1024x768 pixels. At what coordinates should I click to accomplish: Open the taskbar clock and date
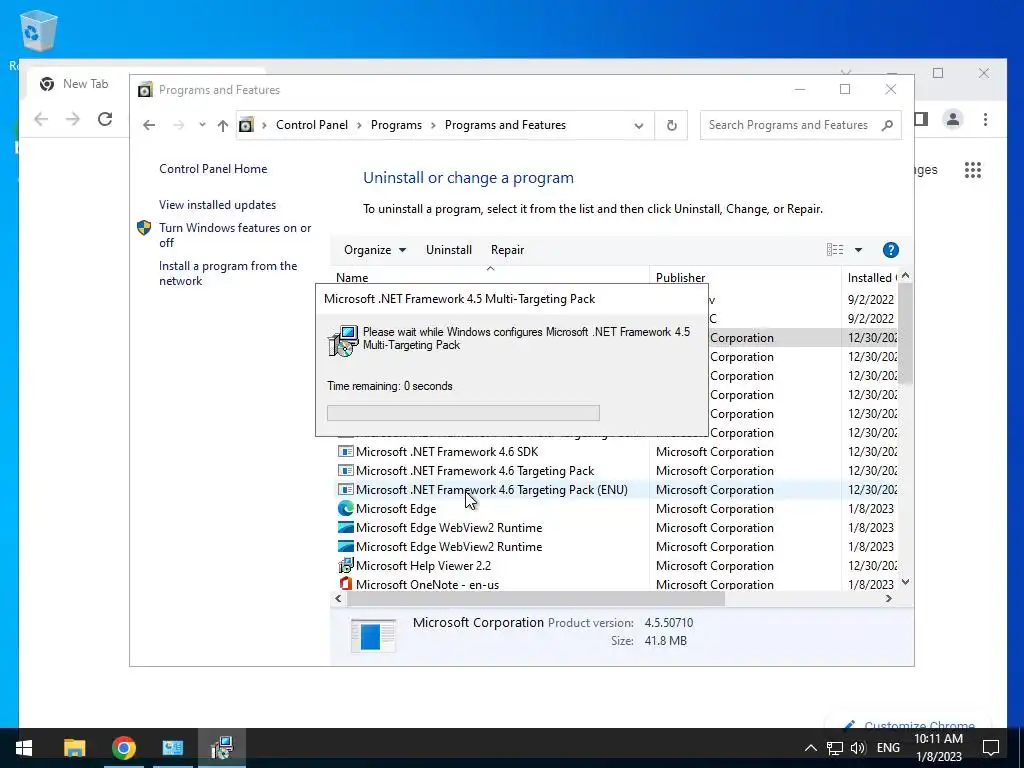pyautogui.click(x=938, y=748)
